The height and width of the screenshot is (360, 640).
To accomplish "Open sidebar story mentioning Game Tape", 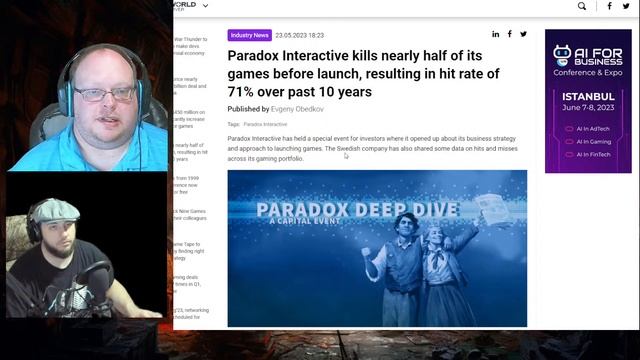I will tap(189, 251).
